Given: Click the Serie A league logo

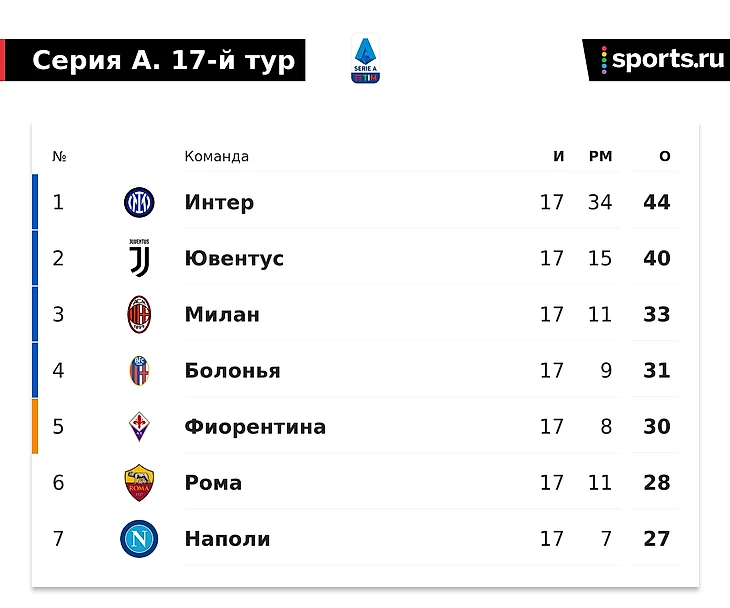Looking at the screenshot, I should 365,60.
